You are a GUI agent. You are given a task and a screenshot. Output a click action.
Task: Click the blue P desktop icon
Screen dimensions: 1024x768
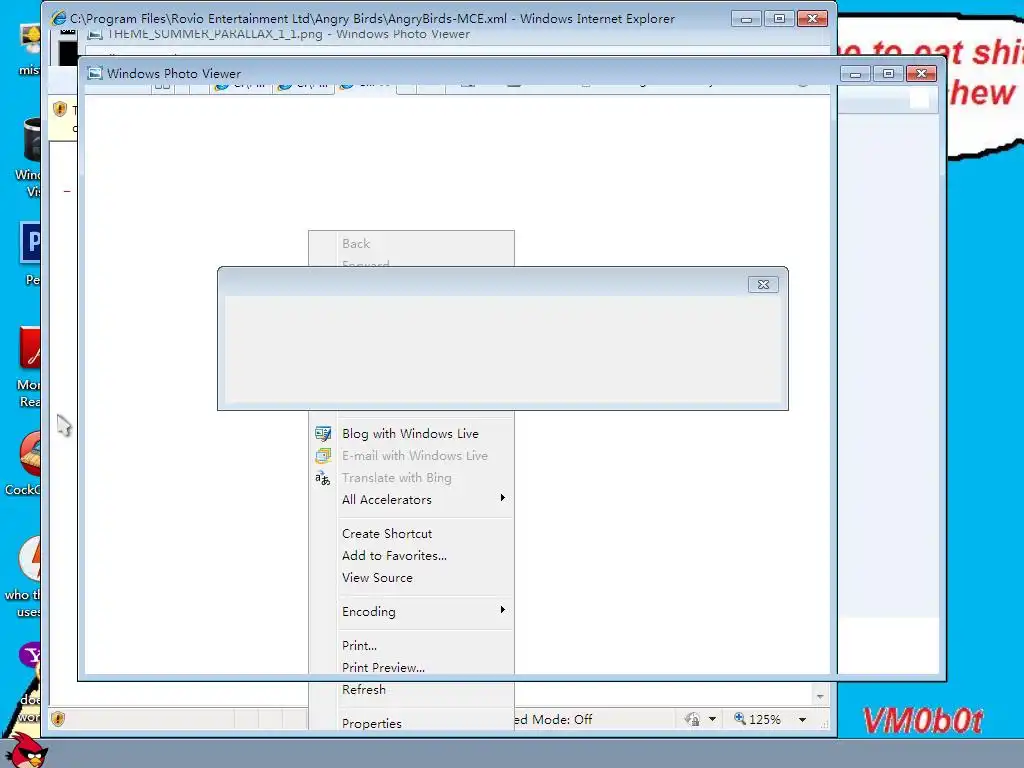click(30, 242)
